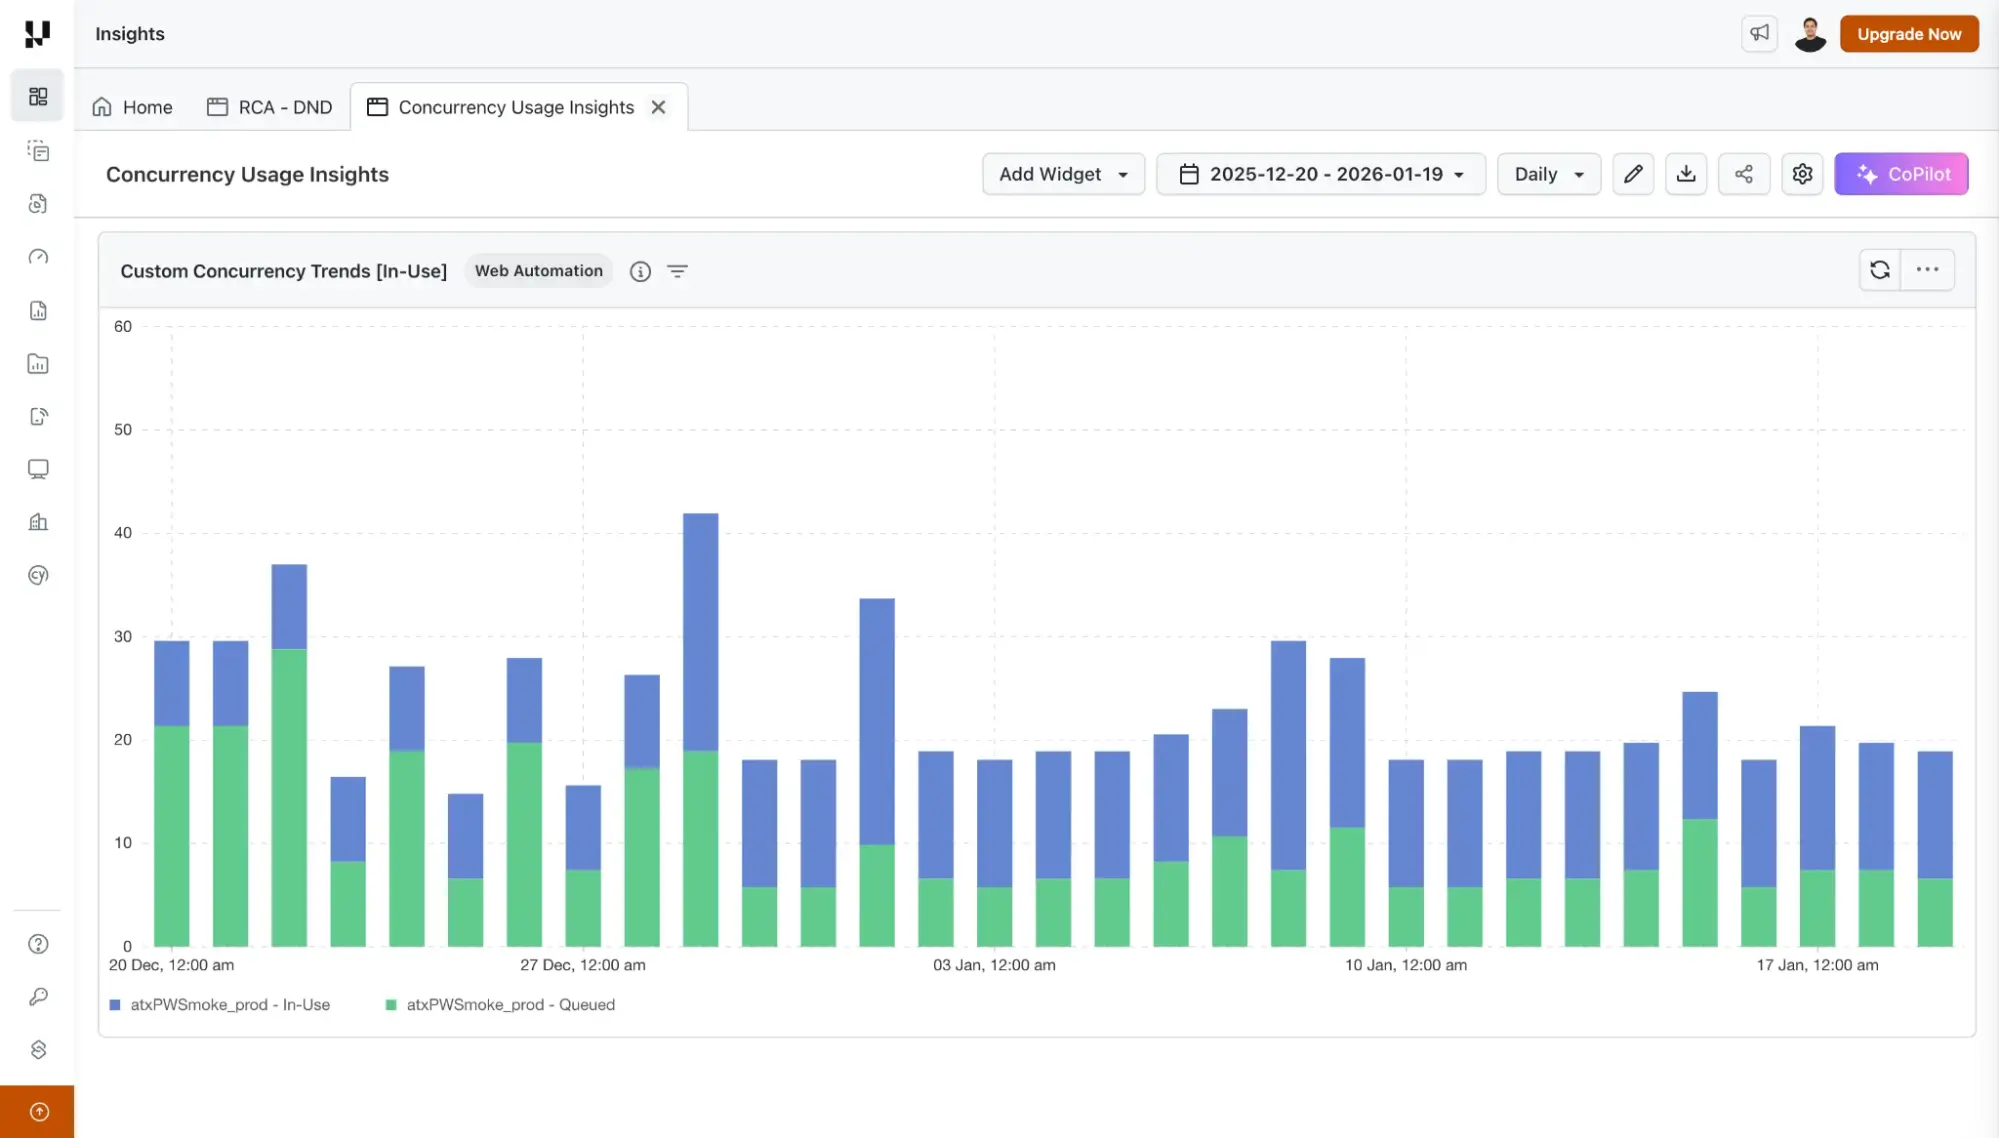Expand the Daily granularity dropdown
1999x1139 pixels.
(1548, 174)
